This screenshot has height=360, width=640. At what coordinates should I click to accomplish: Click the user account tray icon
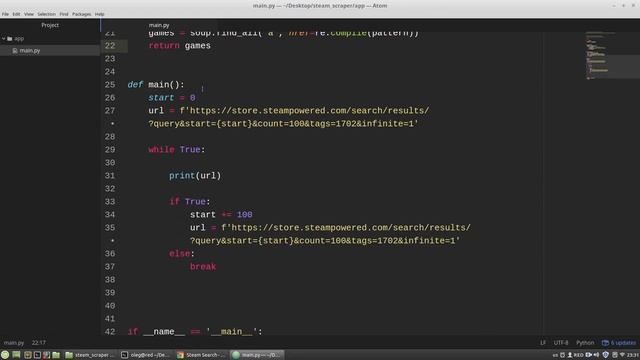click(570, 355)
